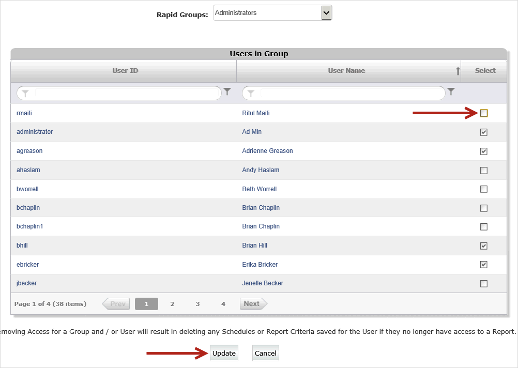Screen dimensions: 518x368
Task: Click the Next page button
Action: pyautogui.click(x=253, y=304)
